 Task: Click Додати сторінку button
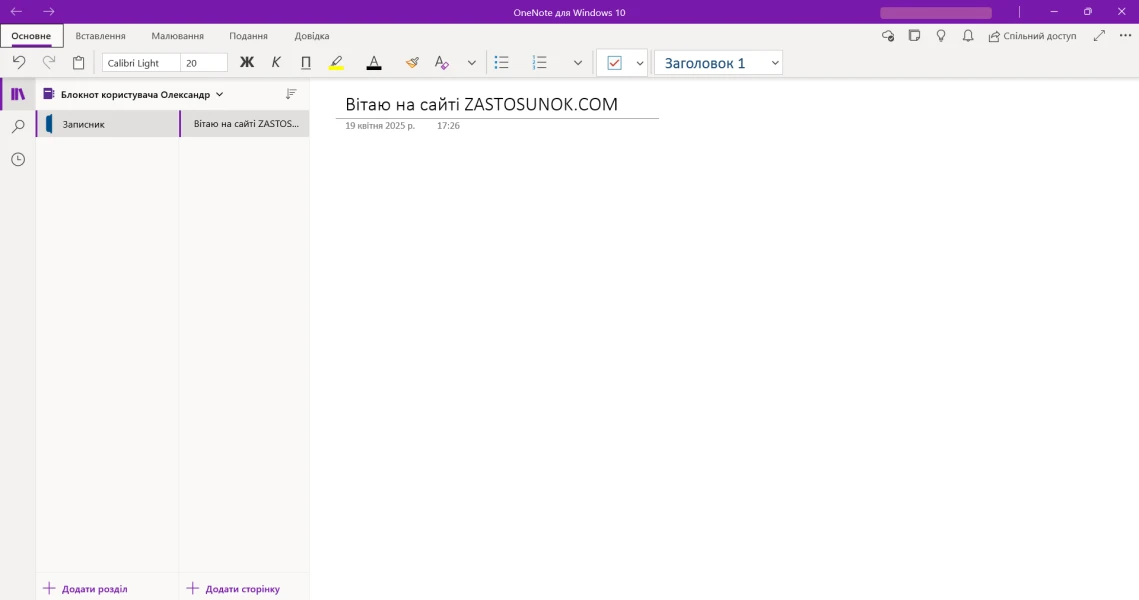click(234, 589)
